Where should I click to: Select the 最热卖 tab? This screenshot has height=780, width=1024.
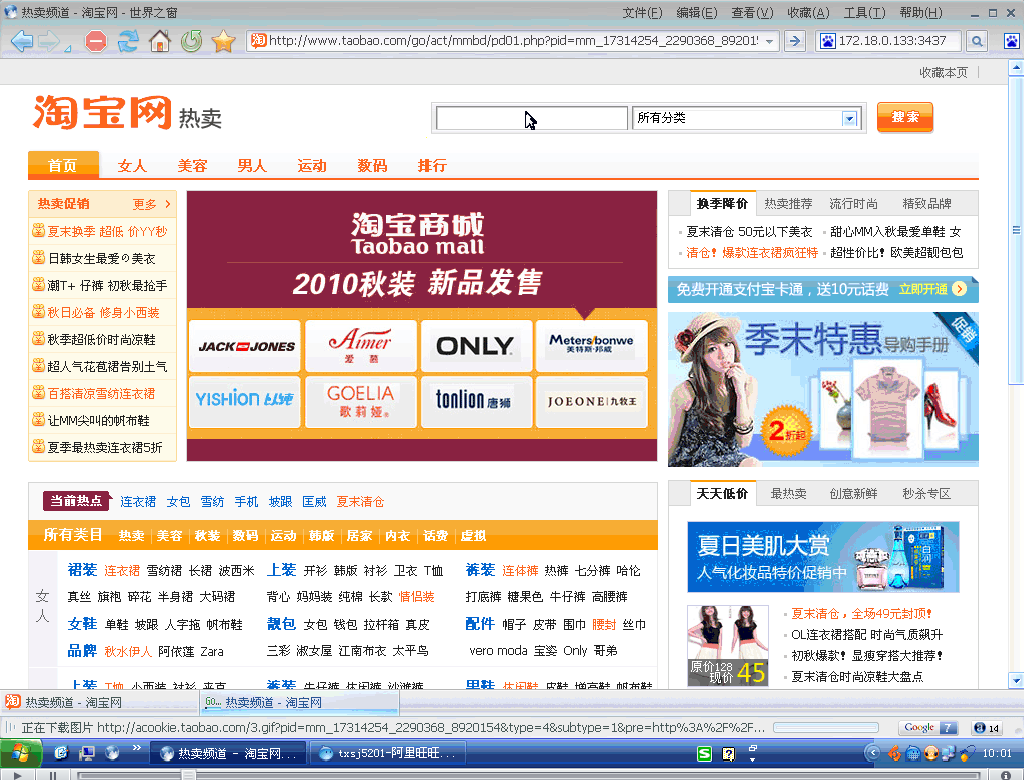(x=788, y=494)
